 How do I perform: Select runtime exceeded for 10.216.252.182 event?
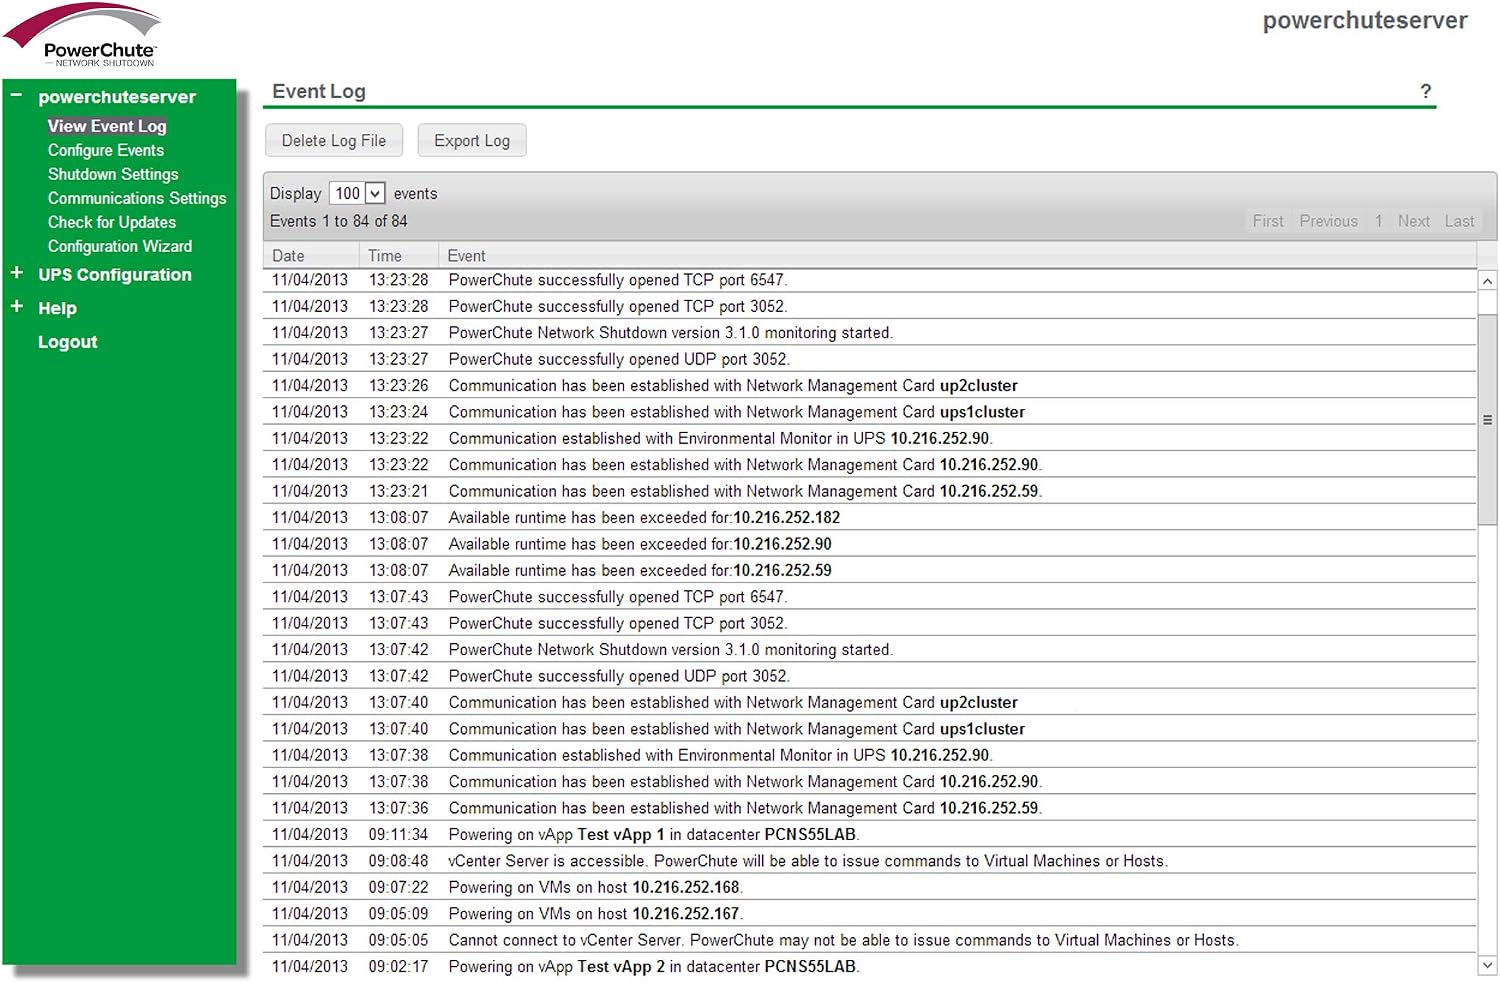click(x=870, y=518)
